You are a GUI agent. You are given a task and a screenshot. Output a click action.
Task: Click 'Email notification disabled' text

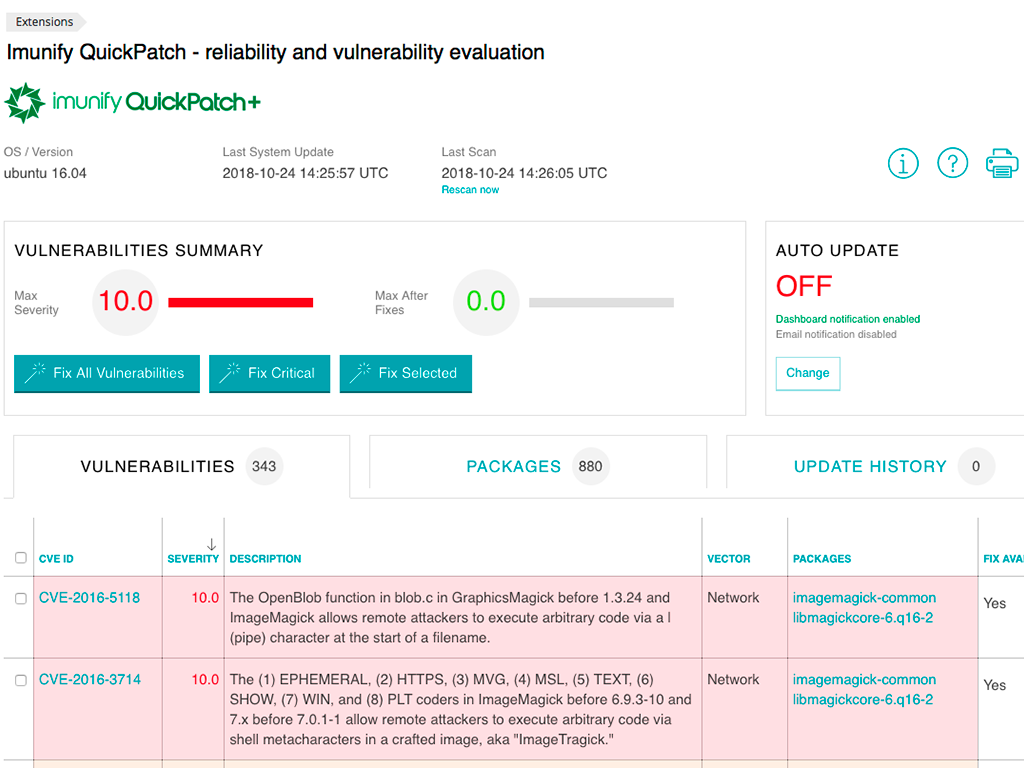[836, 334]
